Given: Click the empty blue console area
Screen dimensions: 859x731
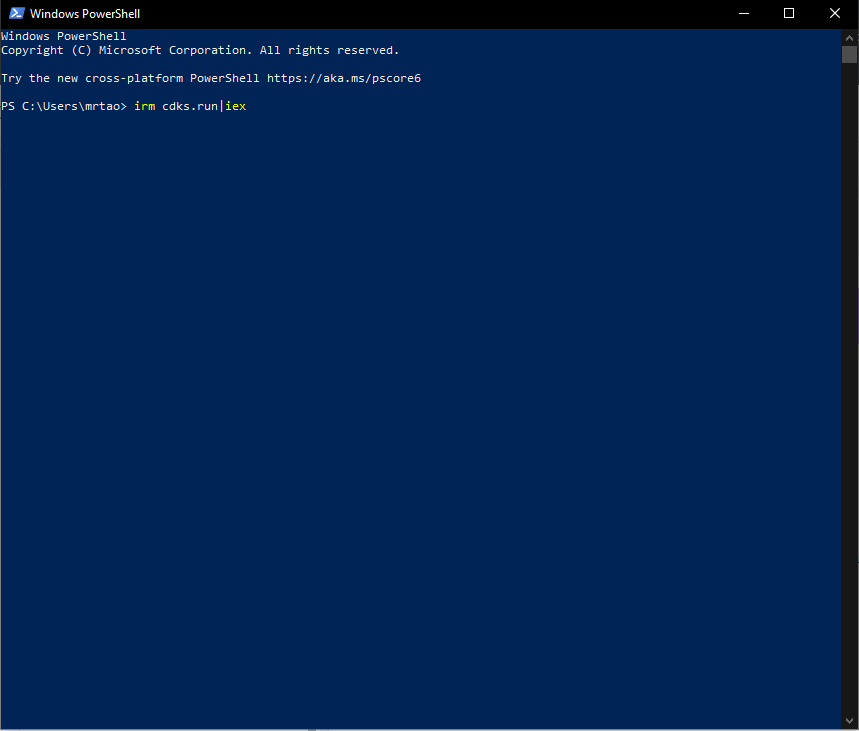Looking at the screenshot, I should (x=420, y=400).
